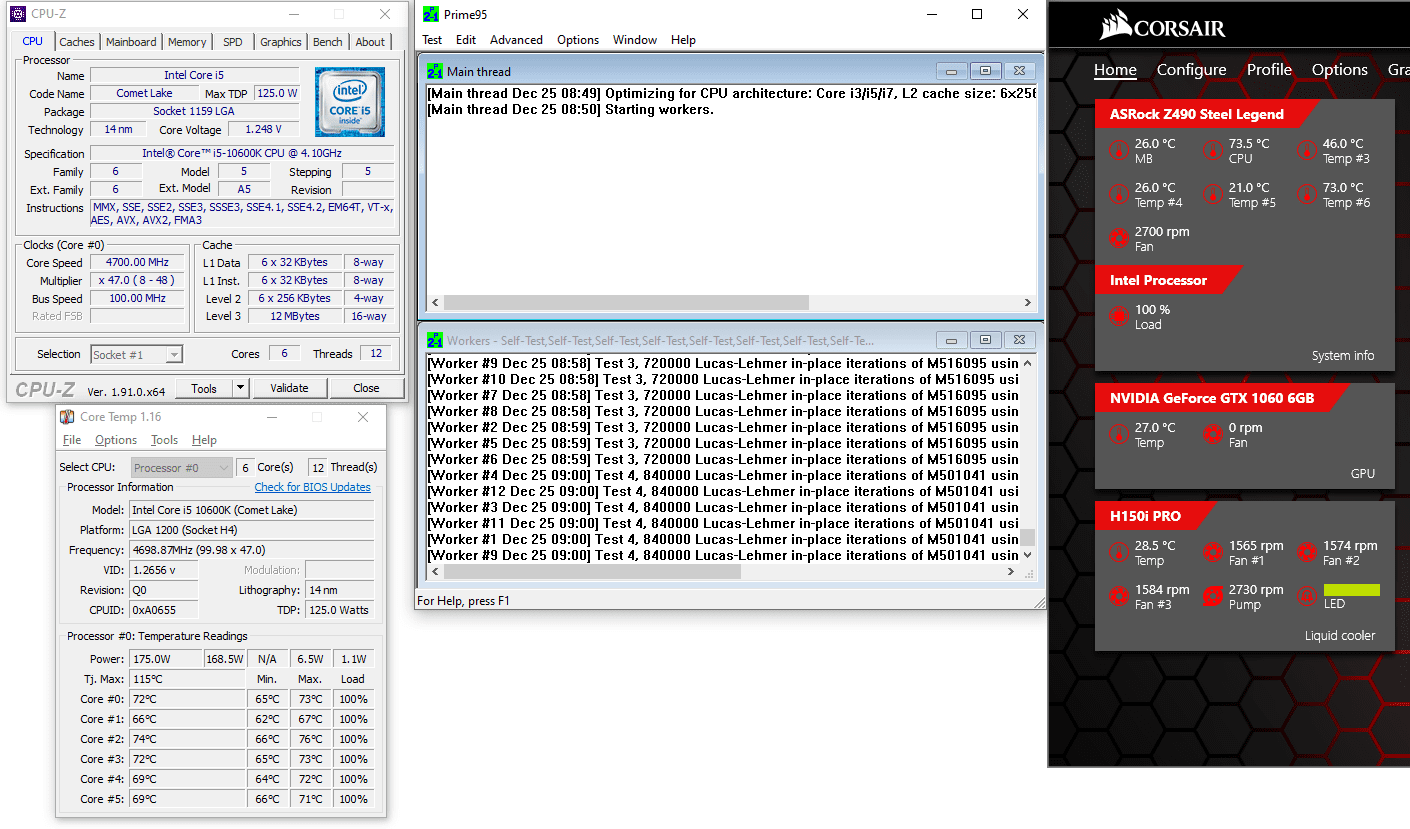The height and width of the screenshot is (829, 1410).
Task: Open the Advanced menu in Prime95
Action: (516, 40)
